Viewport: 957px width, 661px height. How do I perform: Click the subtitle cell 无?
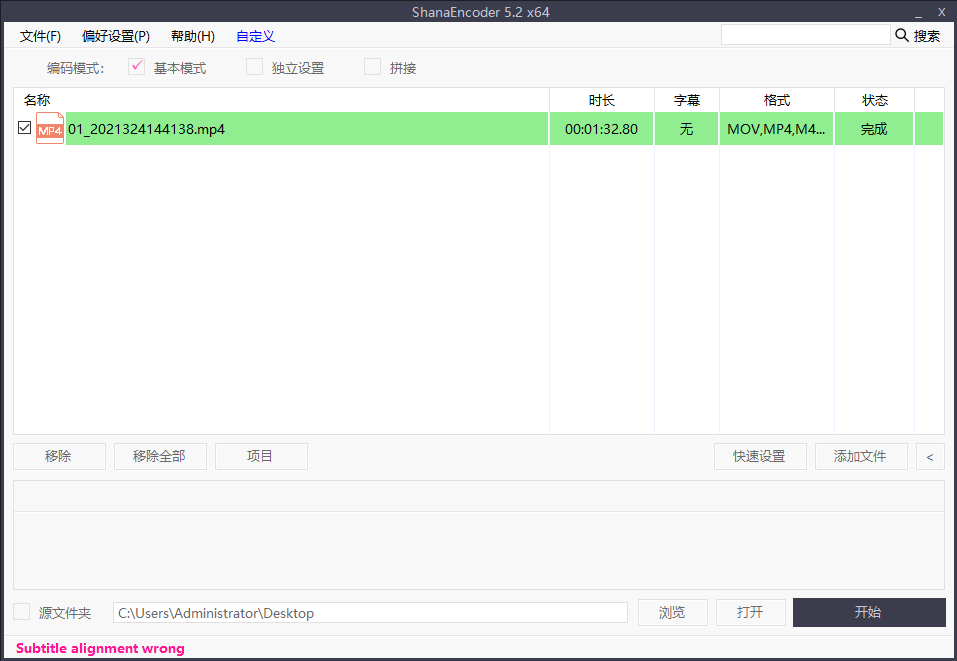point(687,129)
